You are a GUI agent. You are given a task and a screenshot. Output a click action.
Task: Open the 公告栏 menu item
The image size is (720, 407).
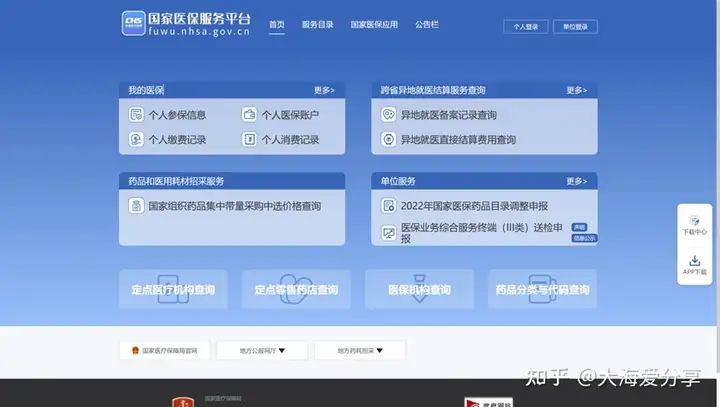coord(427,25)
